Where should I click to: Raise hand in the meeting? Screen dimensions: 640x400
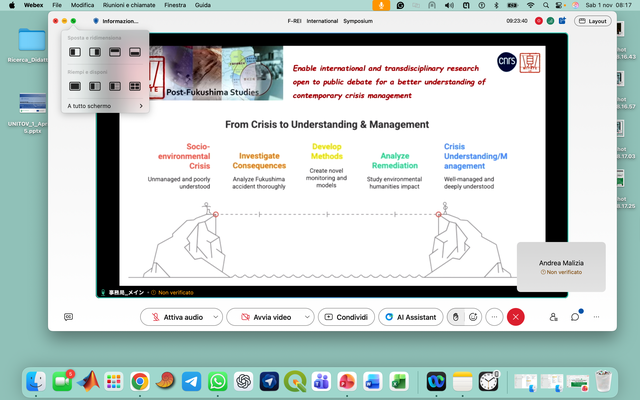(456, 317)
